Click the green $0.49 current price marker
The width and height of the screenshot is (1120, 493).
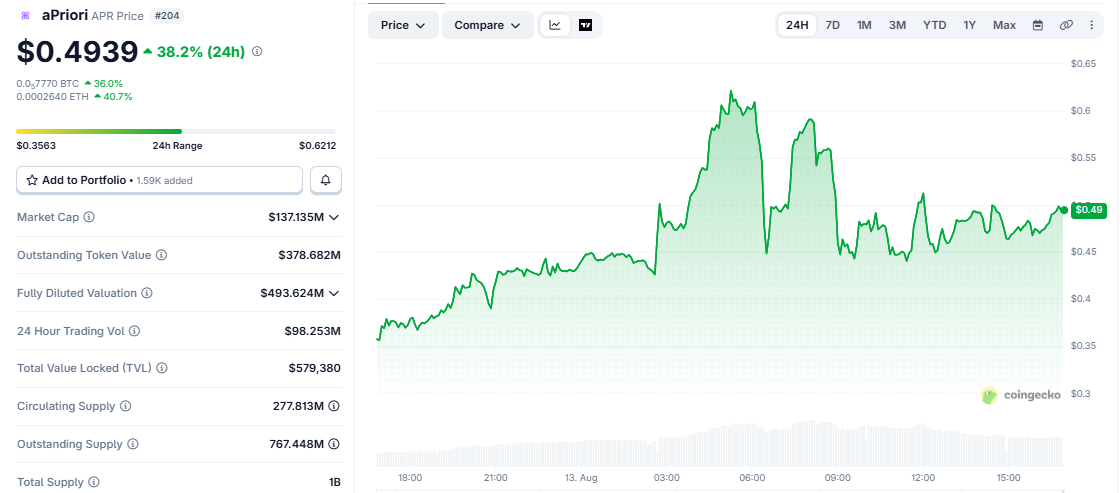coord(1089,209)
